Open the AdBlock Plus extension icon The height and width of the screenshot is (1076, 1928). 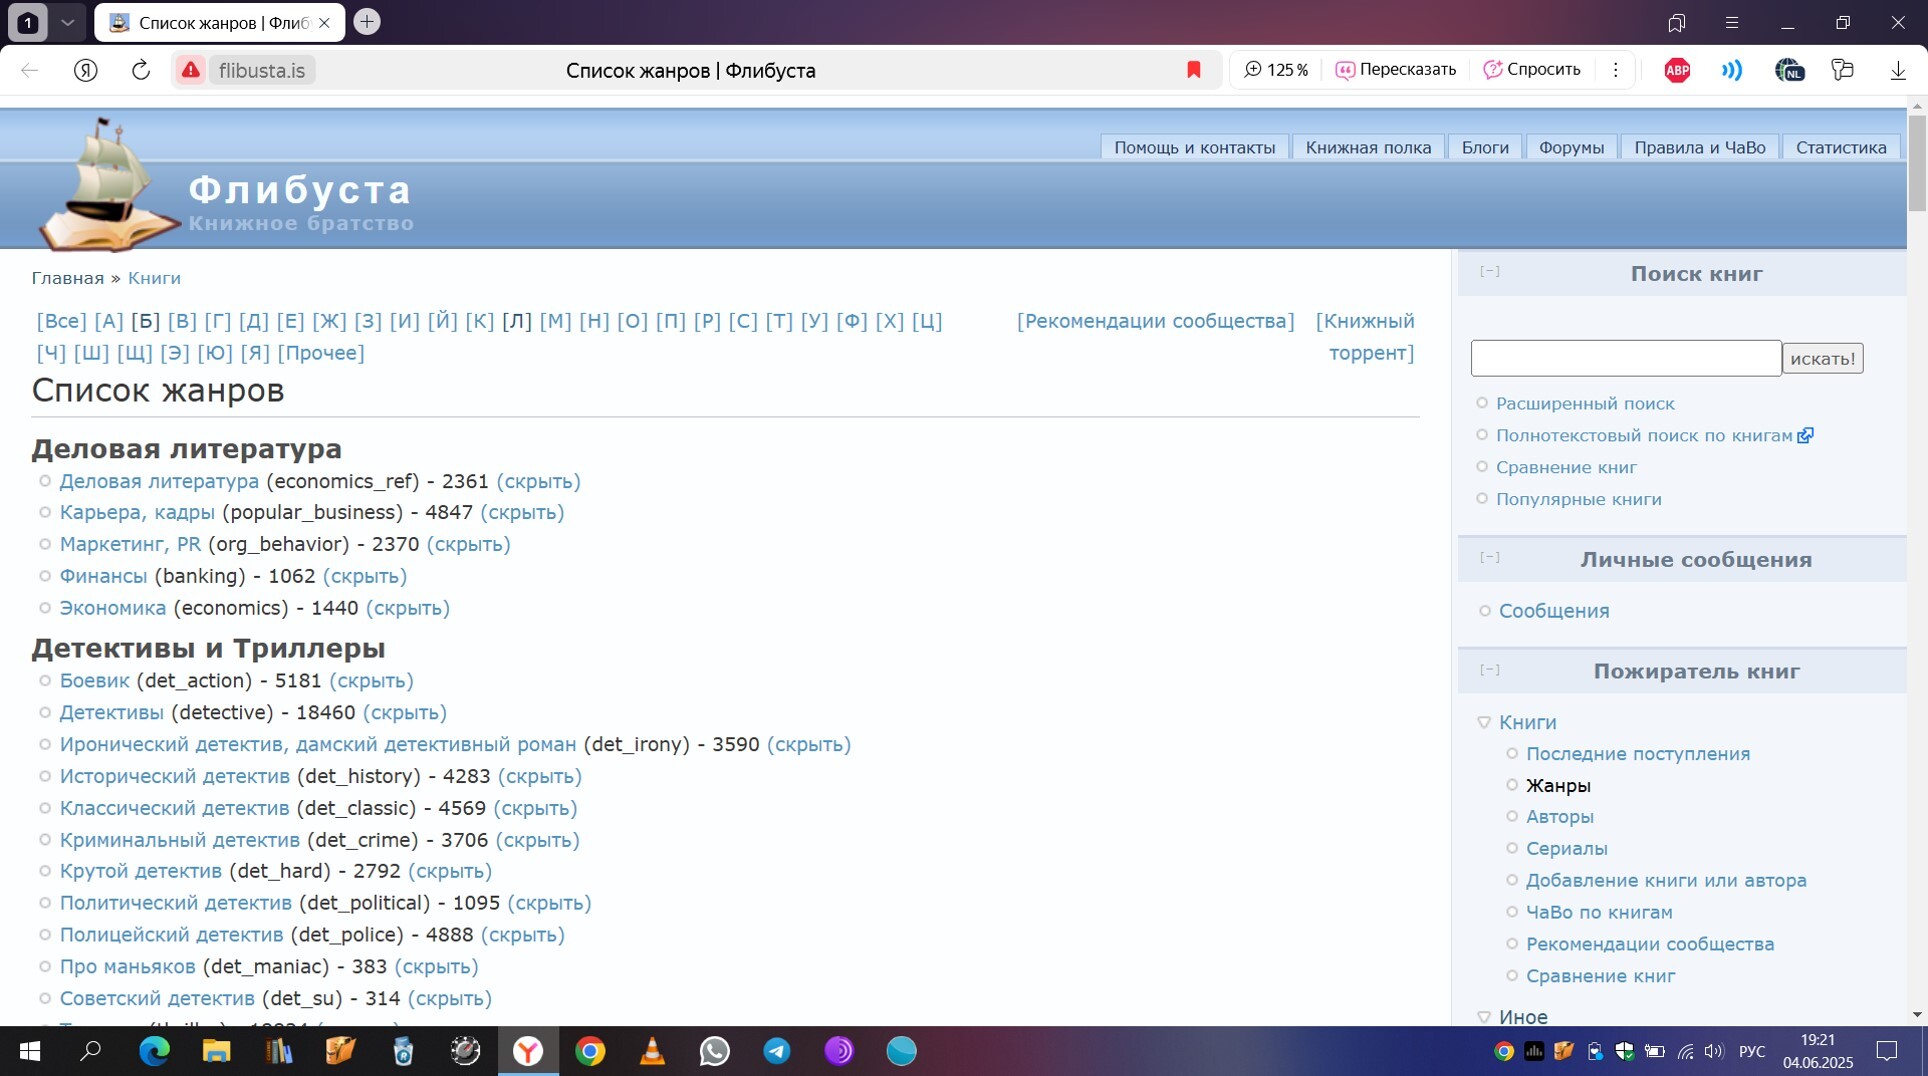(1677, 70)
